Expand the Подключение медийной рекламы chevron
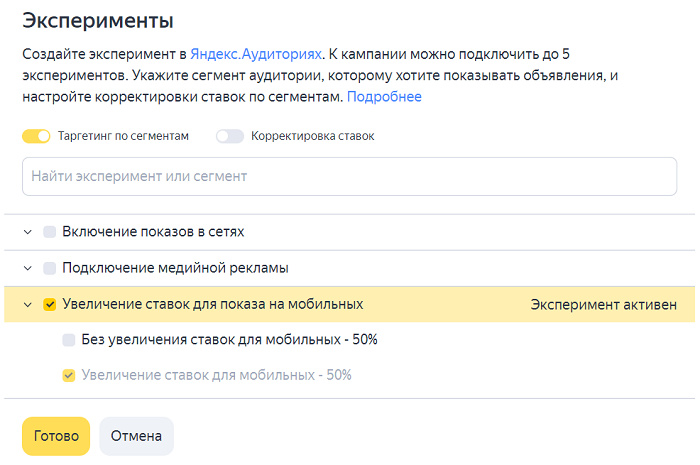Screen dimensions: 700x465 pos(28,268)
